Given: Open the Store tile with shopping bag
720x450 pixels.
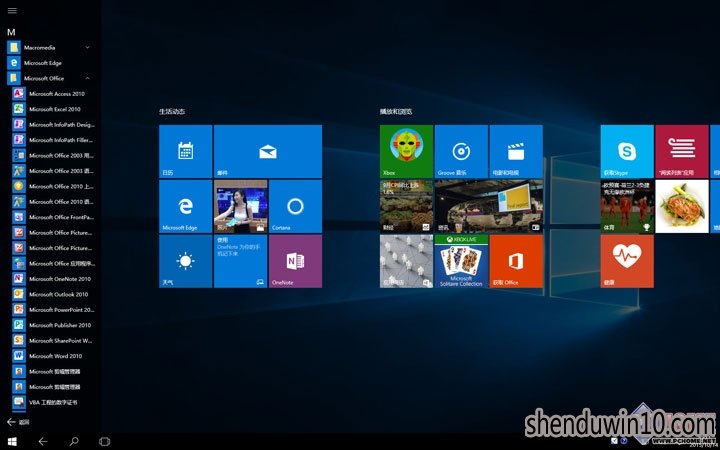Looking at the screenshot, I should 406,261.
